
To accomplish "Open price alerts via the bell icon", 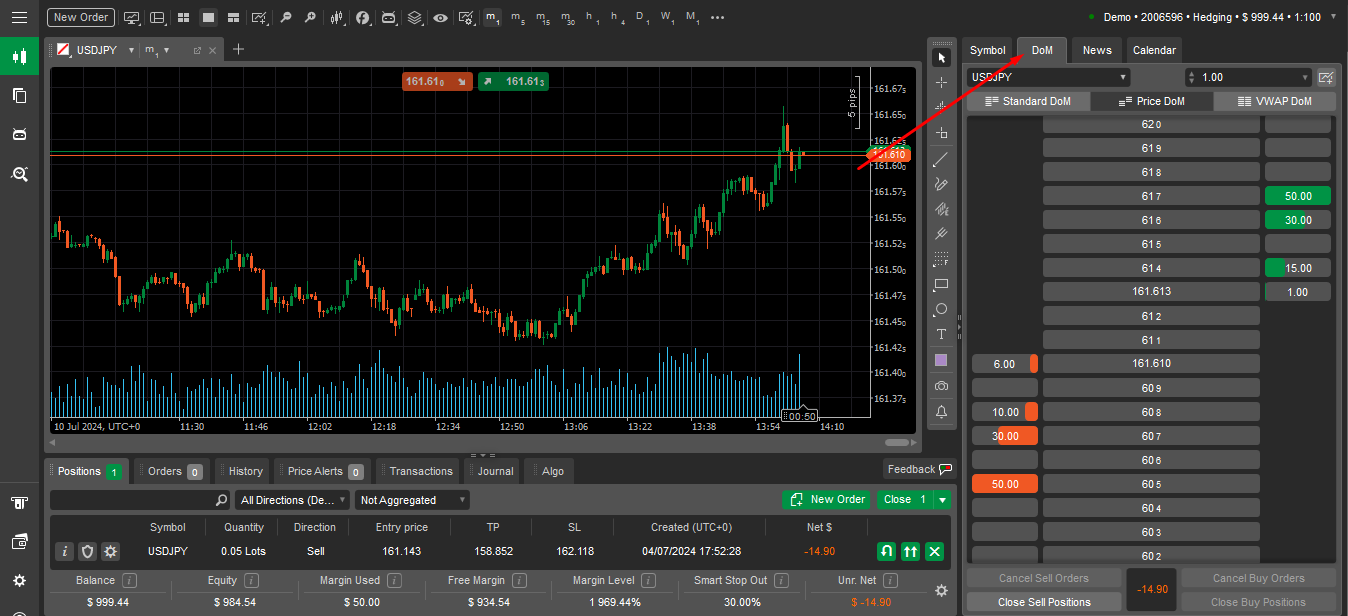I will tap(941, 411).
